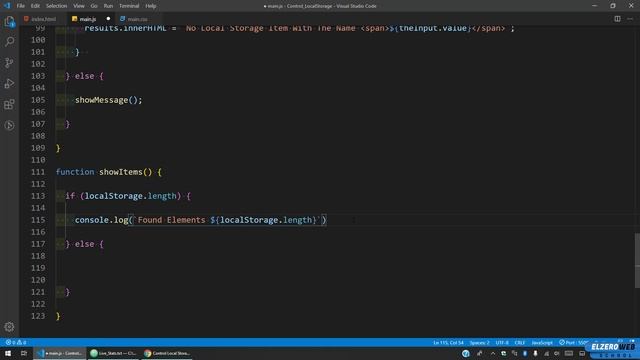Click Ln 115, Col 54 status entry

pos(448,342)
